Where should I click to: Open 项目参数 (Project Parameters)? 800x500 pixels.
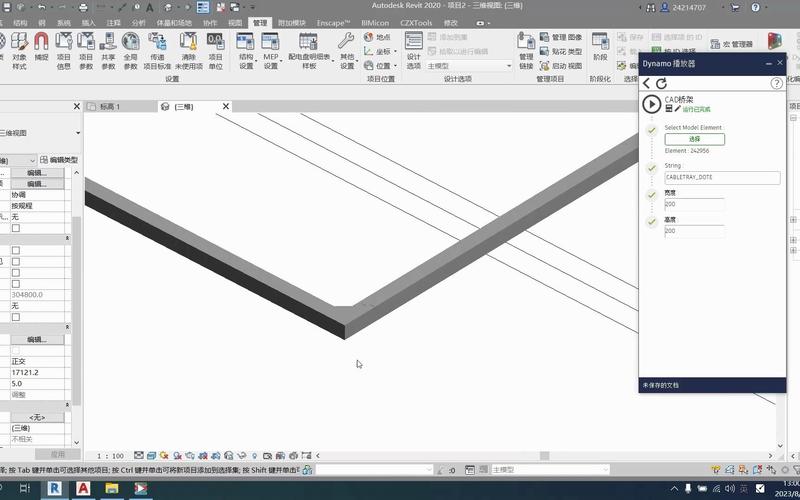tap(86, 51)
